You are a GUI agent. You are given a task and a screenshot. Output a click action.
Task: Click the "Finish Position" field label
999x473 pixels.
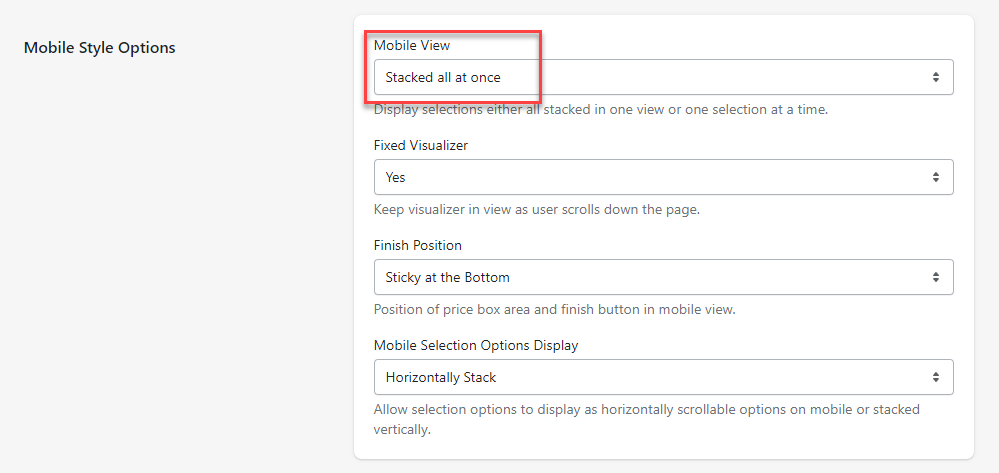[418, 245]
